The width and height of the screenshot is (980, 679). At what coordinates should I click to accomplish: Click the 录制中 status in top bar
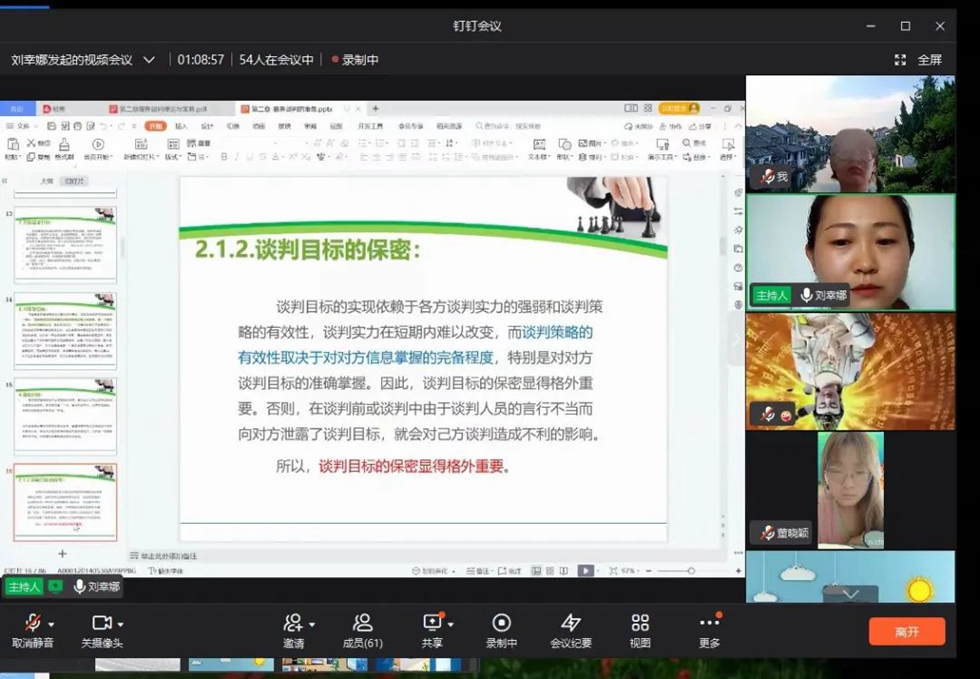355,60
